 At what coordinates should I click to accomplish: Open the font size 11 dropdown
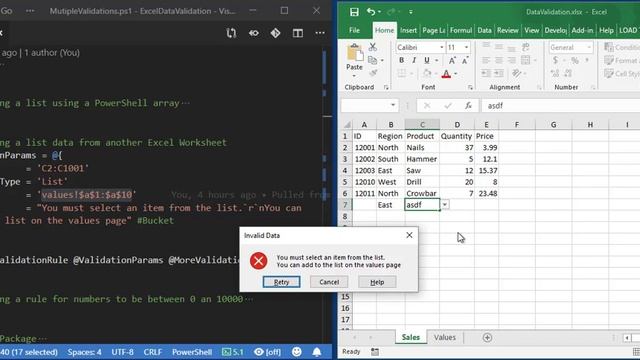coord(466,47)
